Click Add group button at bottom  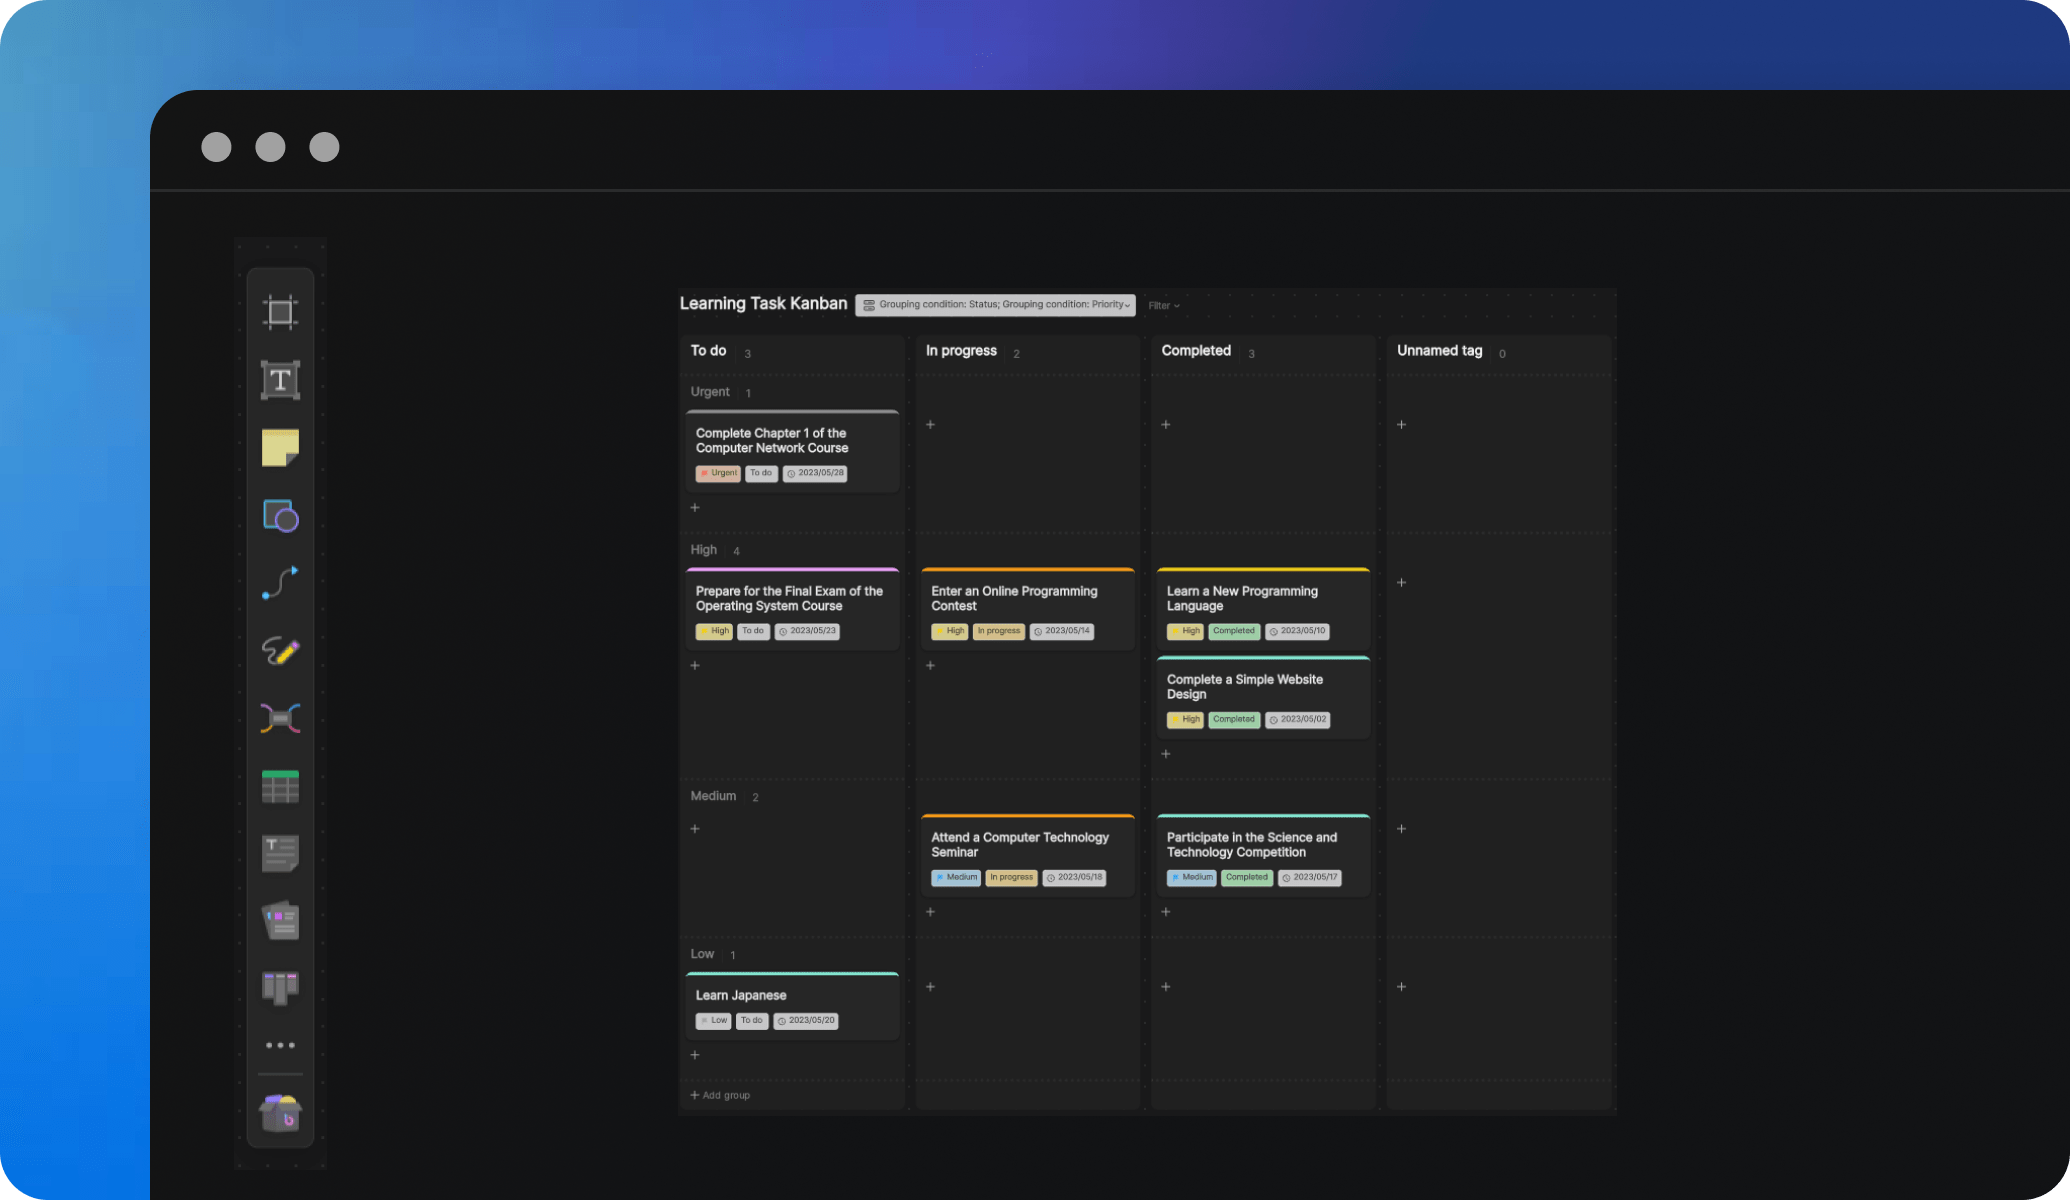coord(720,1096)
